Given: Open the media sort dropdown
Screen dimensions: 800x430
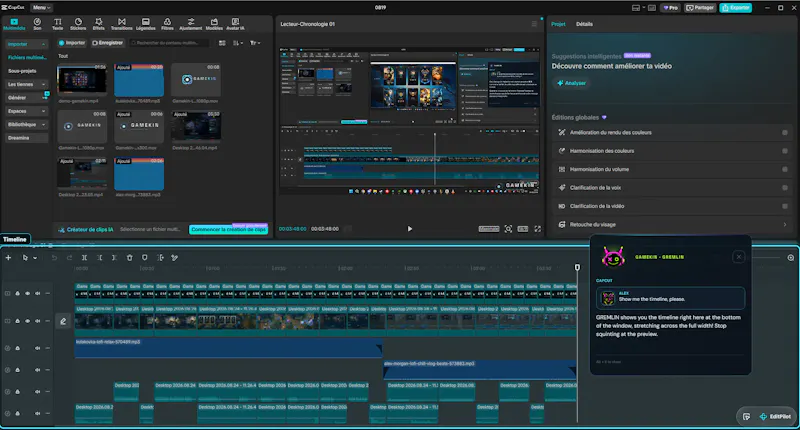Looking at the screenshot, I should click(x=238, y=43).
